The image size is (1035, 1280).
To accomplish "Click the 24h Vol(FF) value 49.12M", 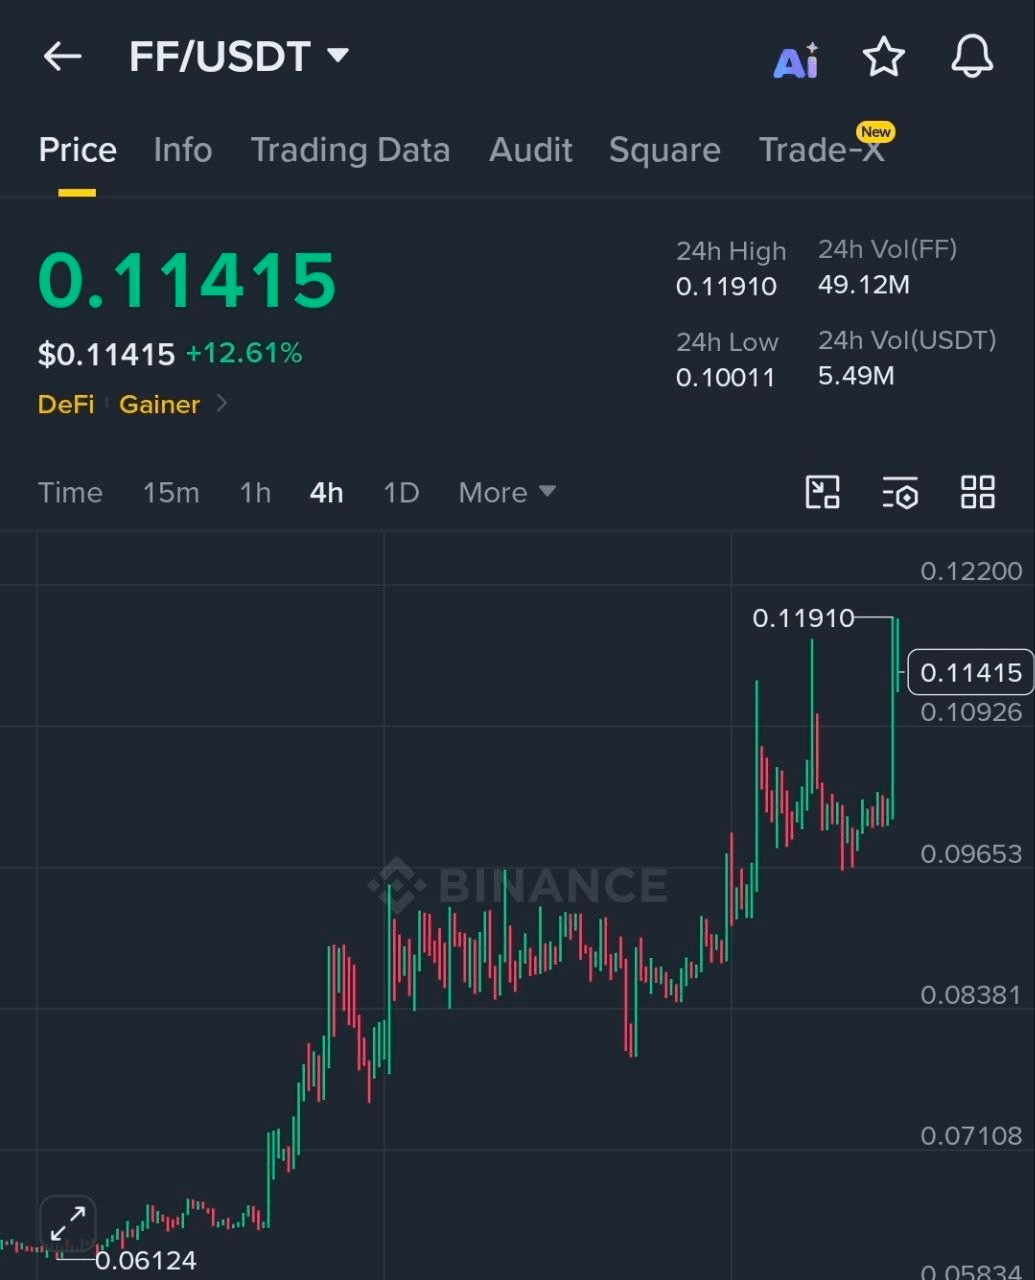I will click(x=864, y=285).
